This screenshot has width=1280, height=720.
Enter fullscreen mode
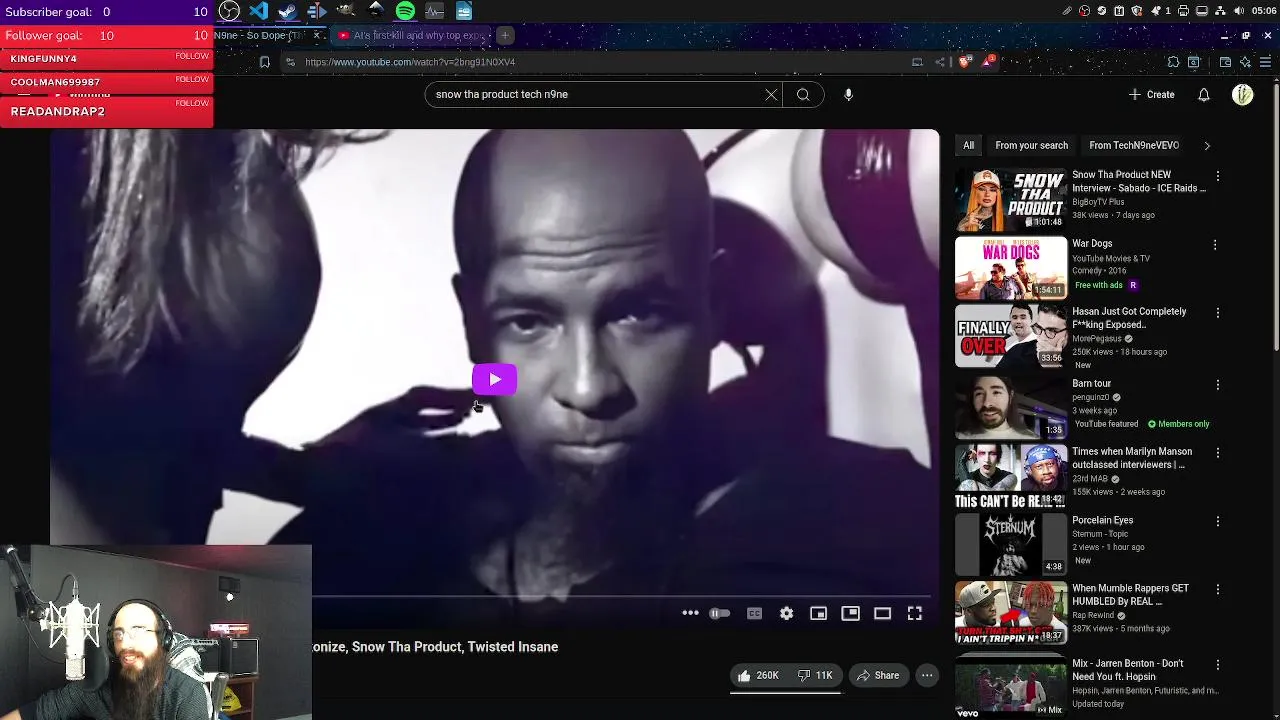click(914, 613)
